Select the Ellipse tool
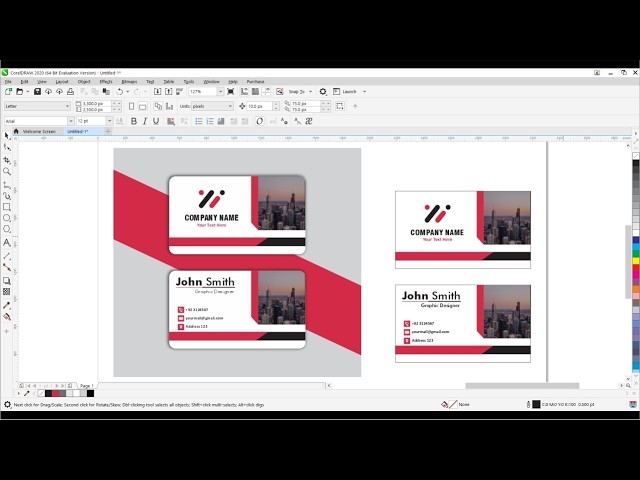 [x=7, y=218]
